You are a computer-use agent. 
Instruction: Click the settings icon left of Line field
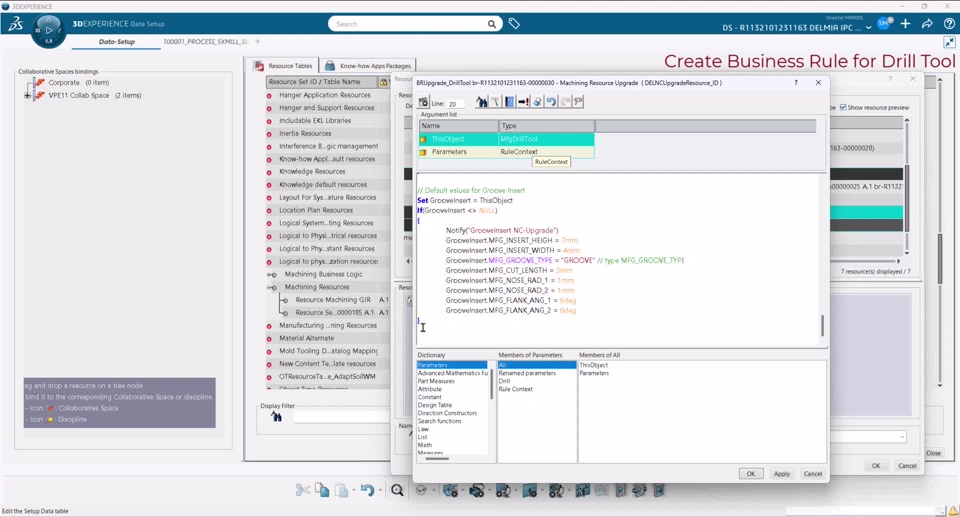coord(423,102)
